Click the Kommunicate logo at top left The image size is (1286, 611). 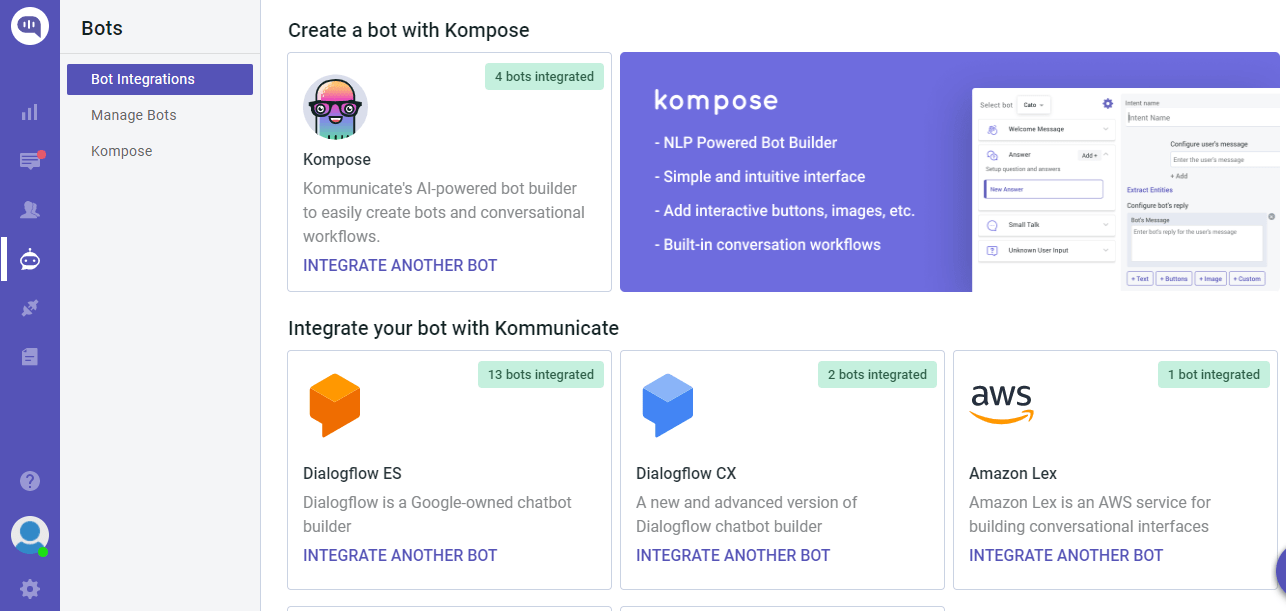click(29, 25)
